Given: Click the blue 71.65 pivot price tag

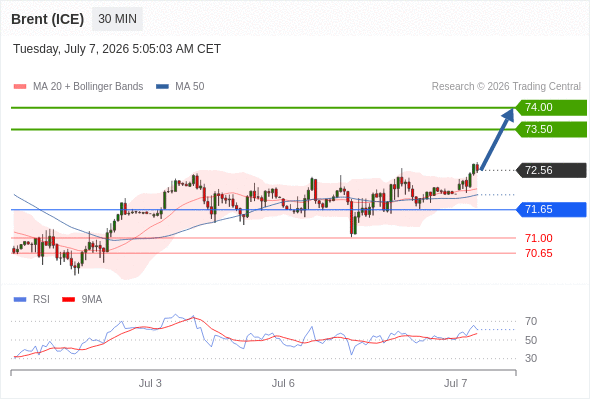Looking at the screenshot, I should 551,210.
